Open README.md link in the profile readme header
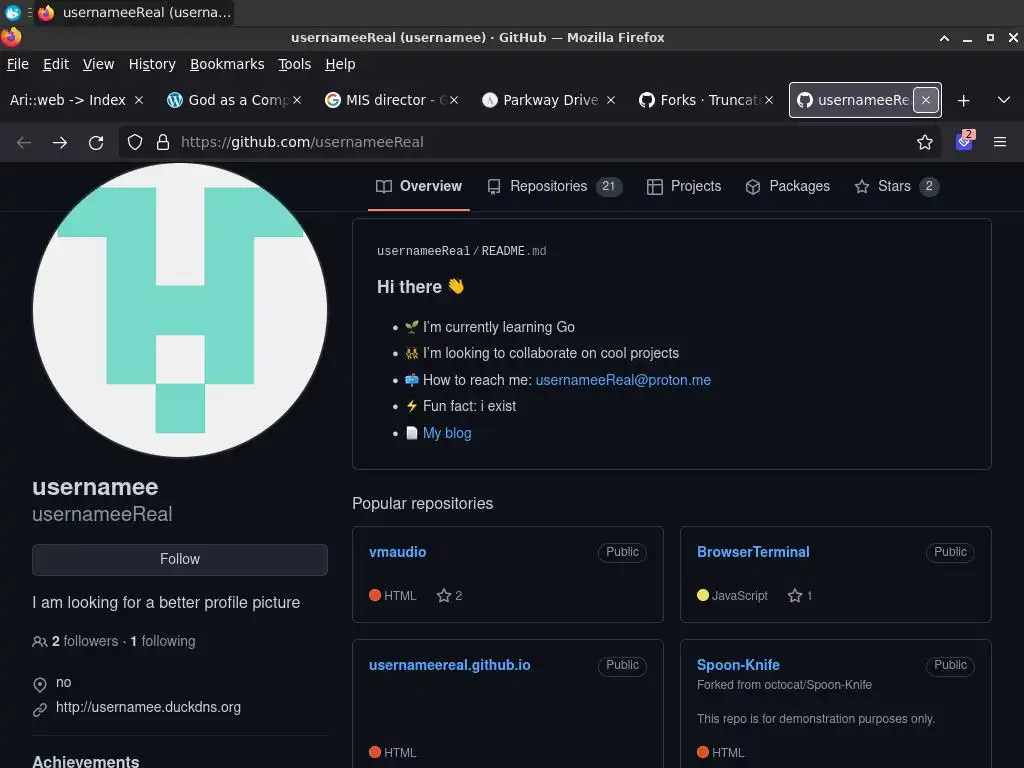Image resolution: width=1024 pixels, height=768 pixels. (514, 251)
